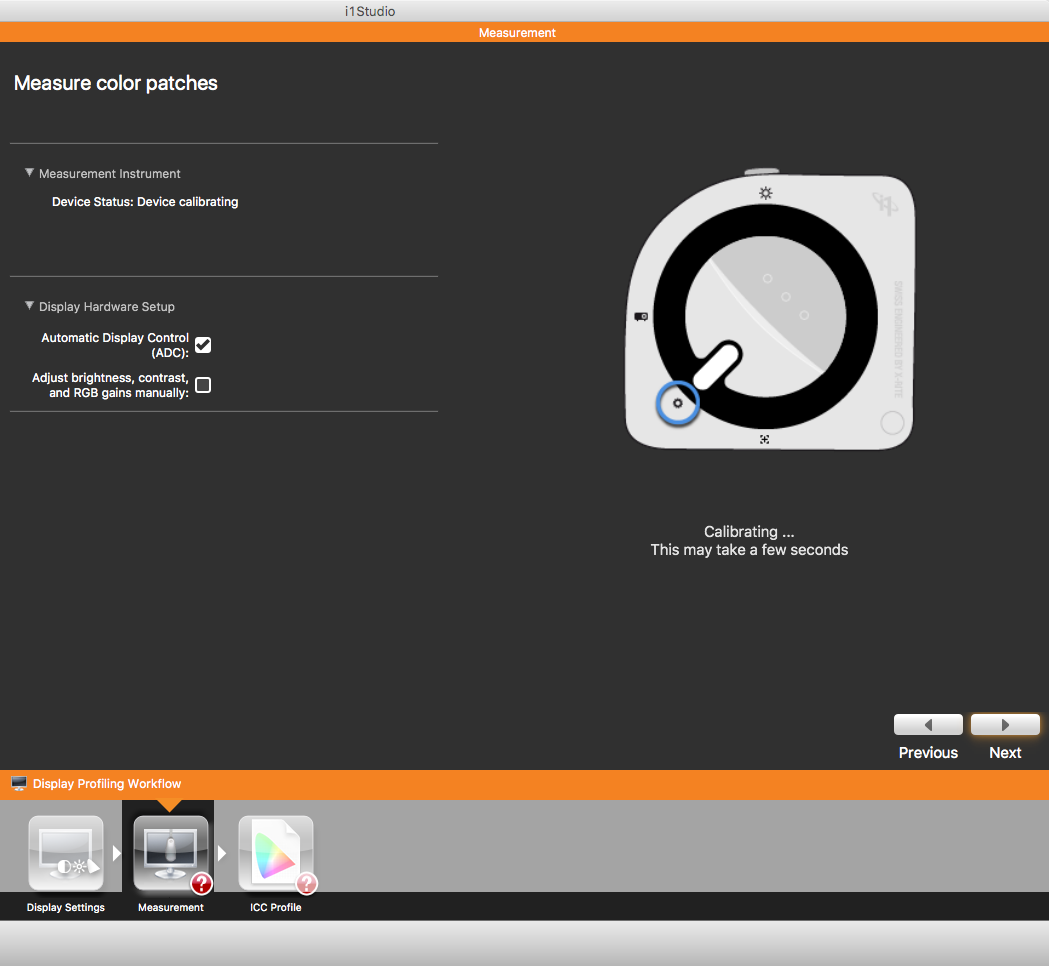Click the calibration position gear icon on the device
Viewport: 1049px width, 966px height.
pos(678,403)
